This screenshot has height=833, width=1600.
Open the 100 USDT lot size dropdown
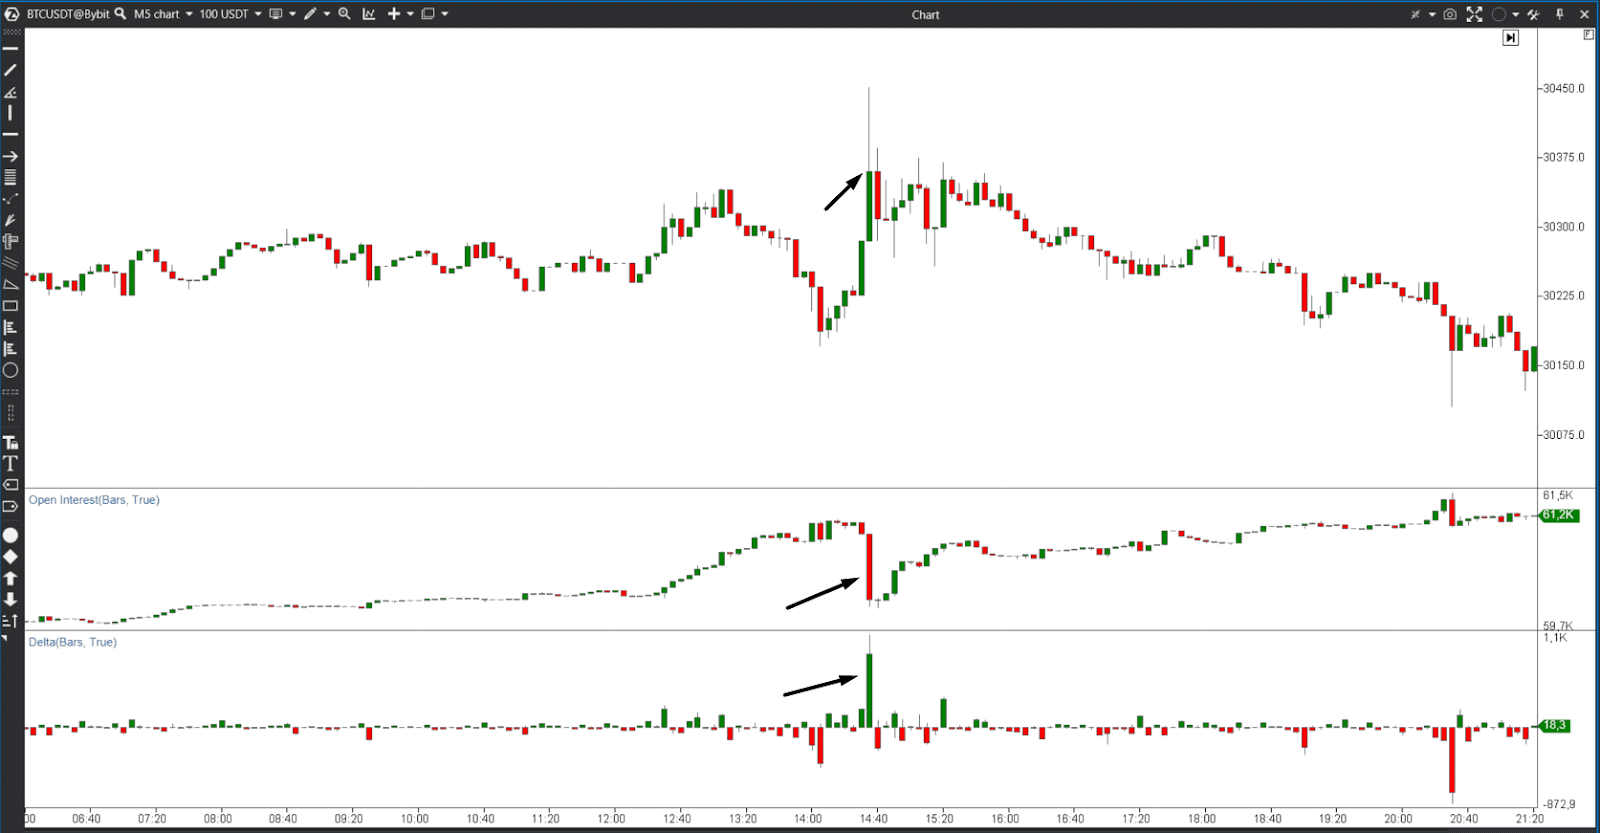(x=230, y=14)
